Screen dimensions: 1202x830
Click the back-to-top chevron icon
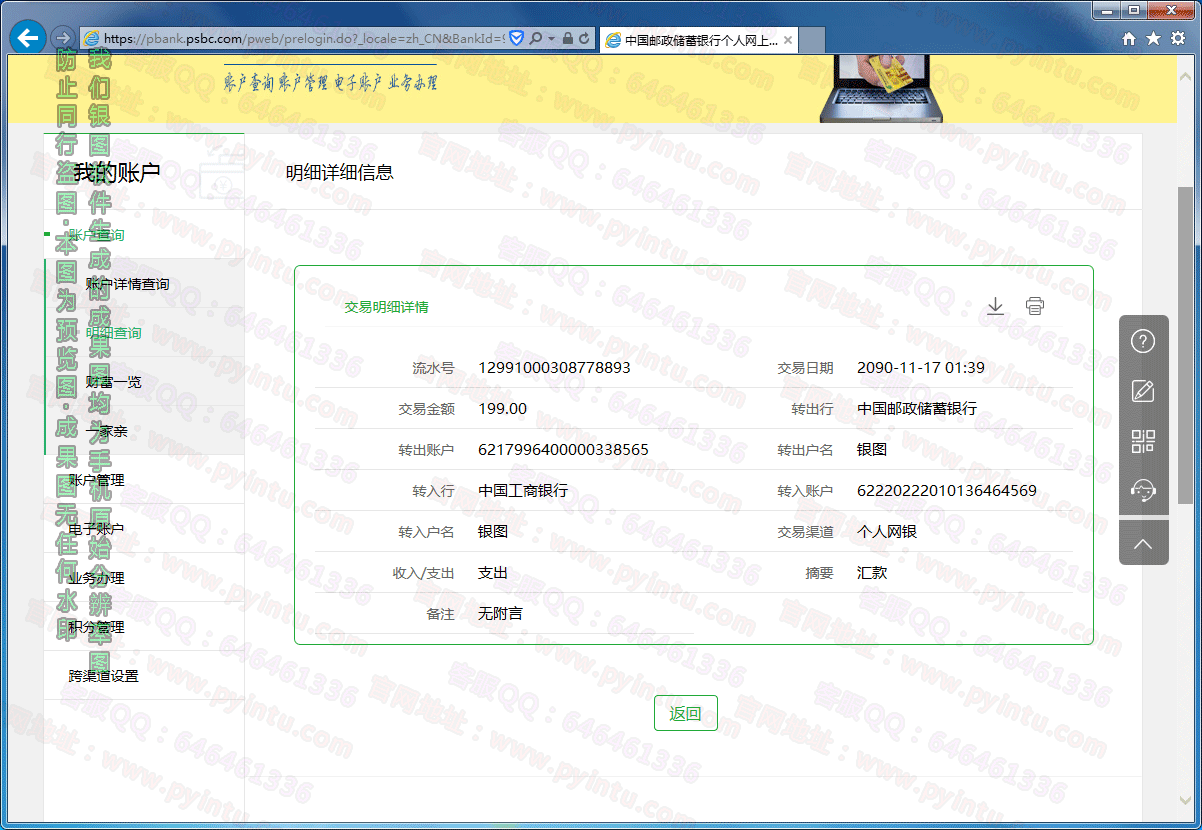click(1143, 545)
